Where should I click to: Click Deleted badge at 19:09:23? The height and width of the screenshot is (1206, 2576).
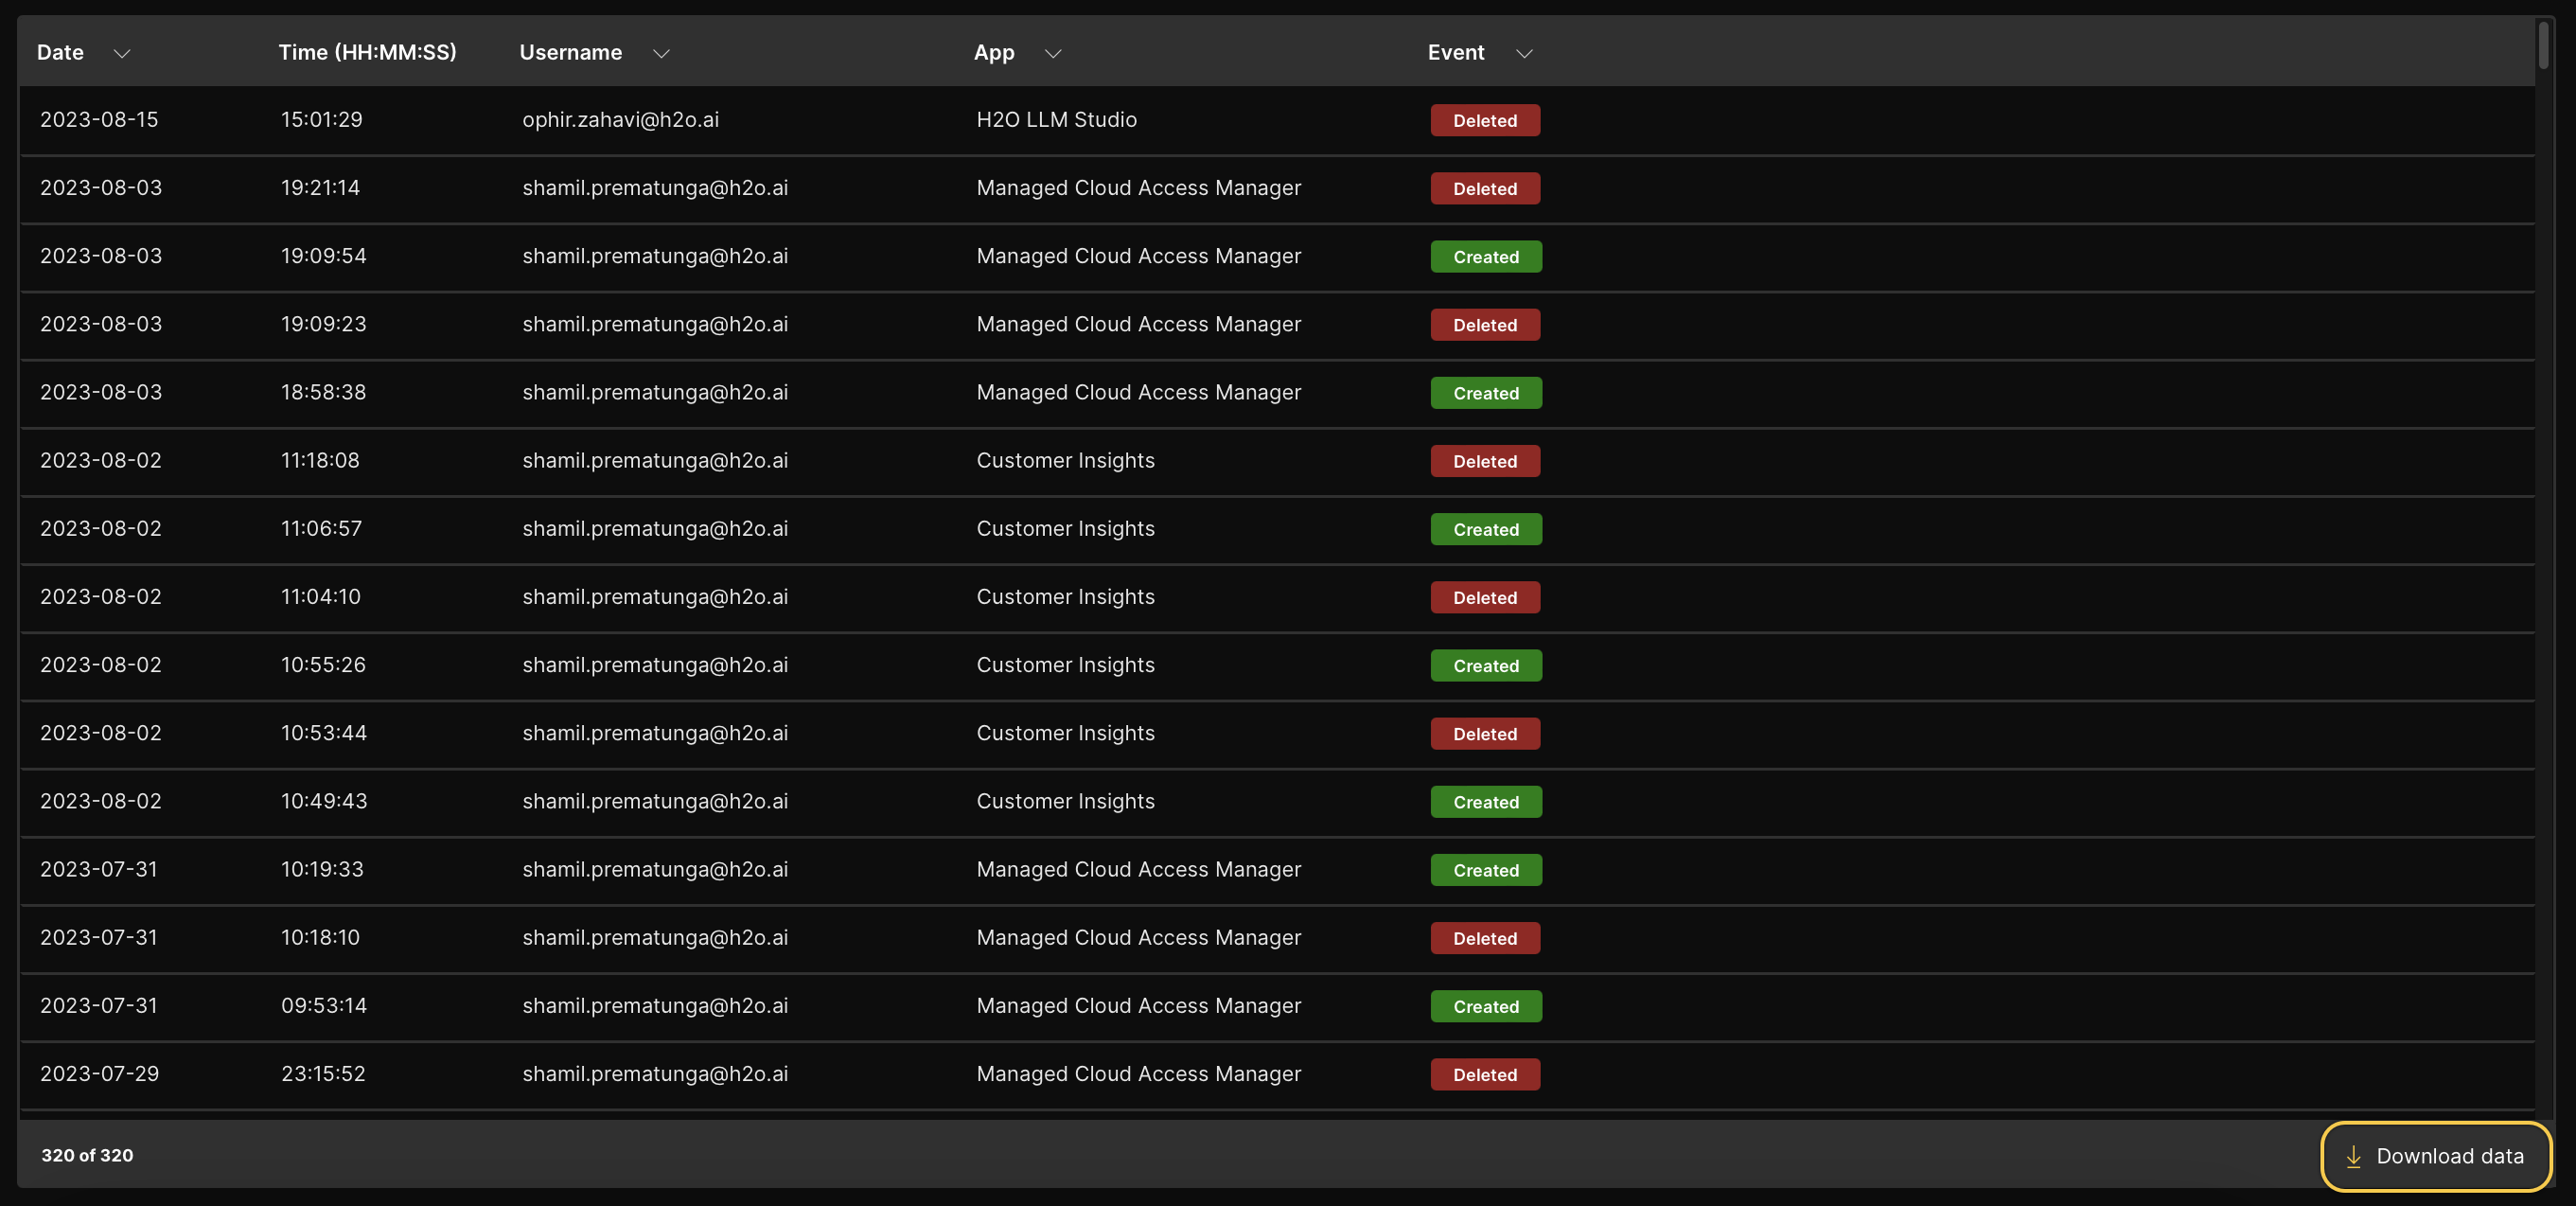point(1484,325)
